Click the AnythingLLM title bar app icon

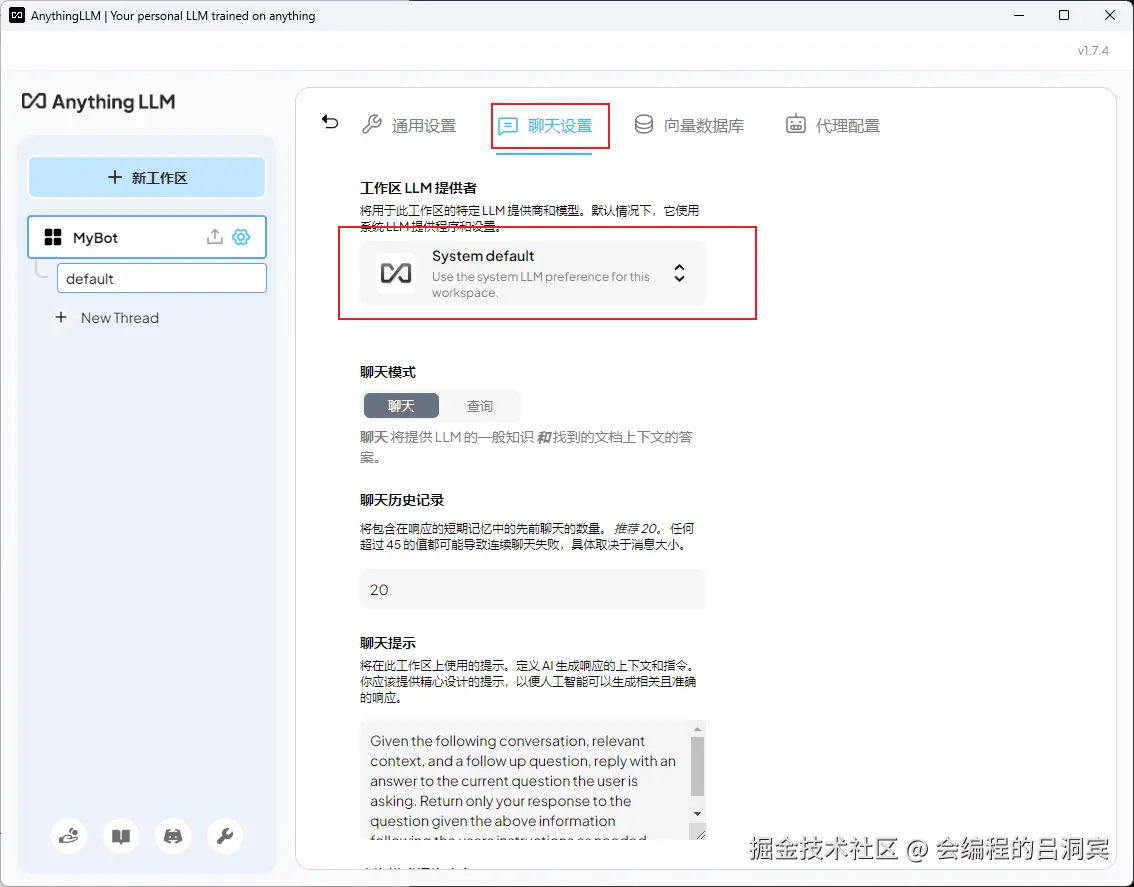pos(17,15)
